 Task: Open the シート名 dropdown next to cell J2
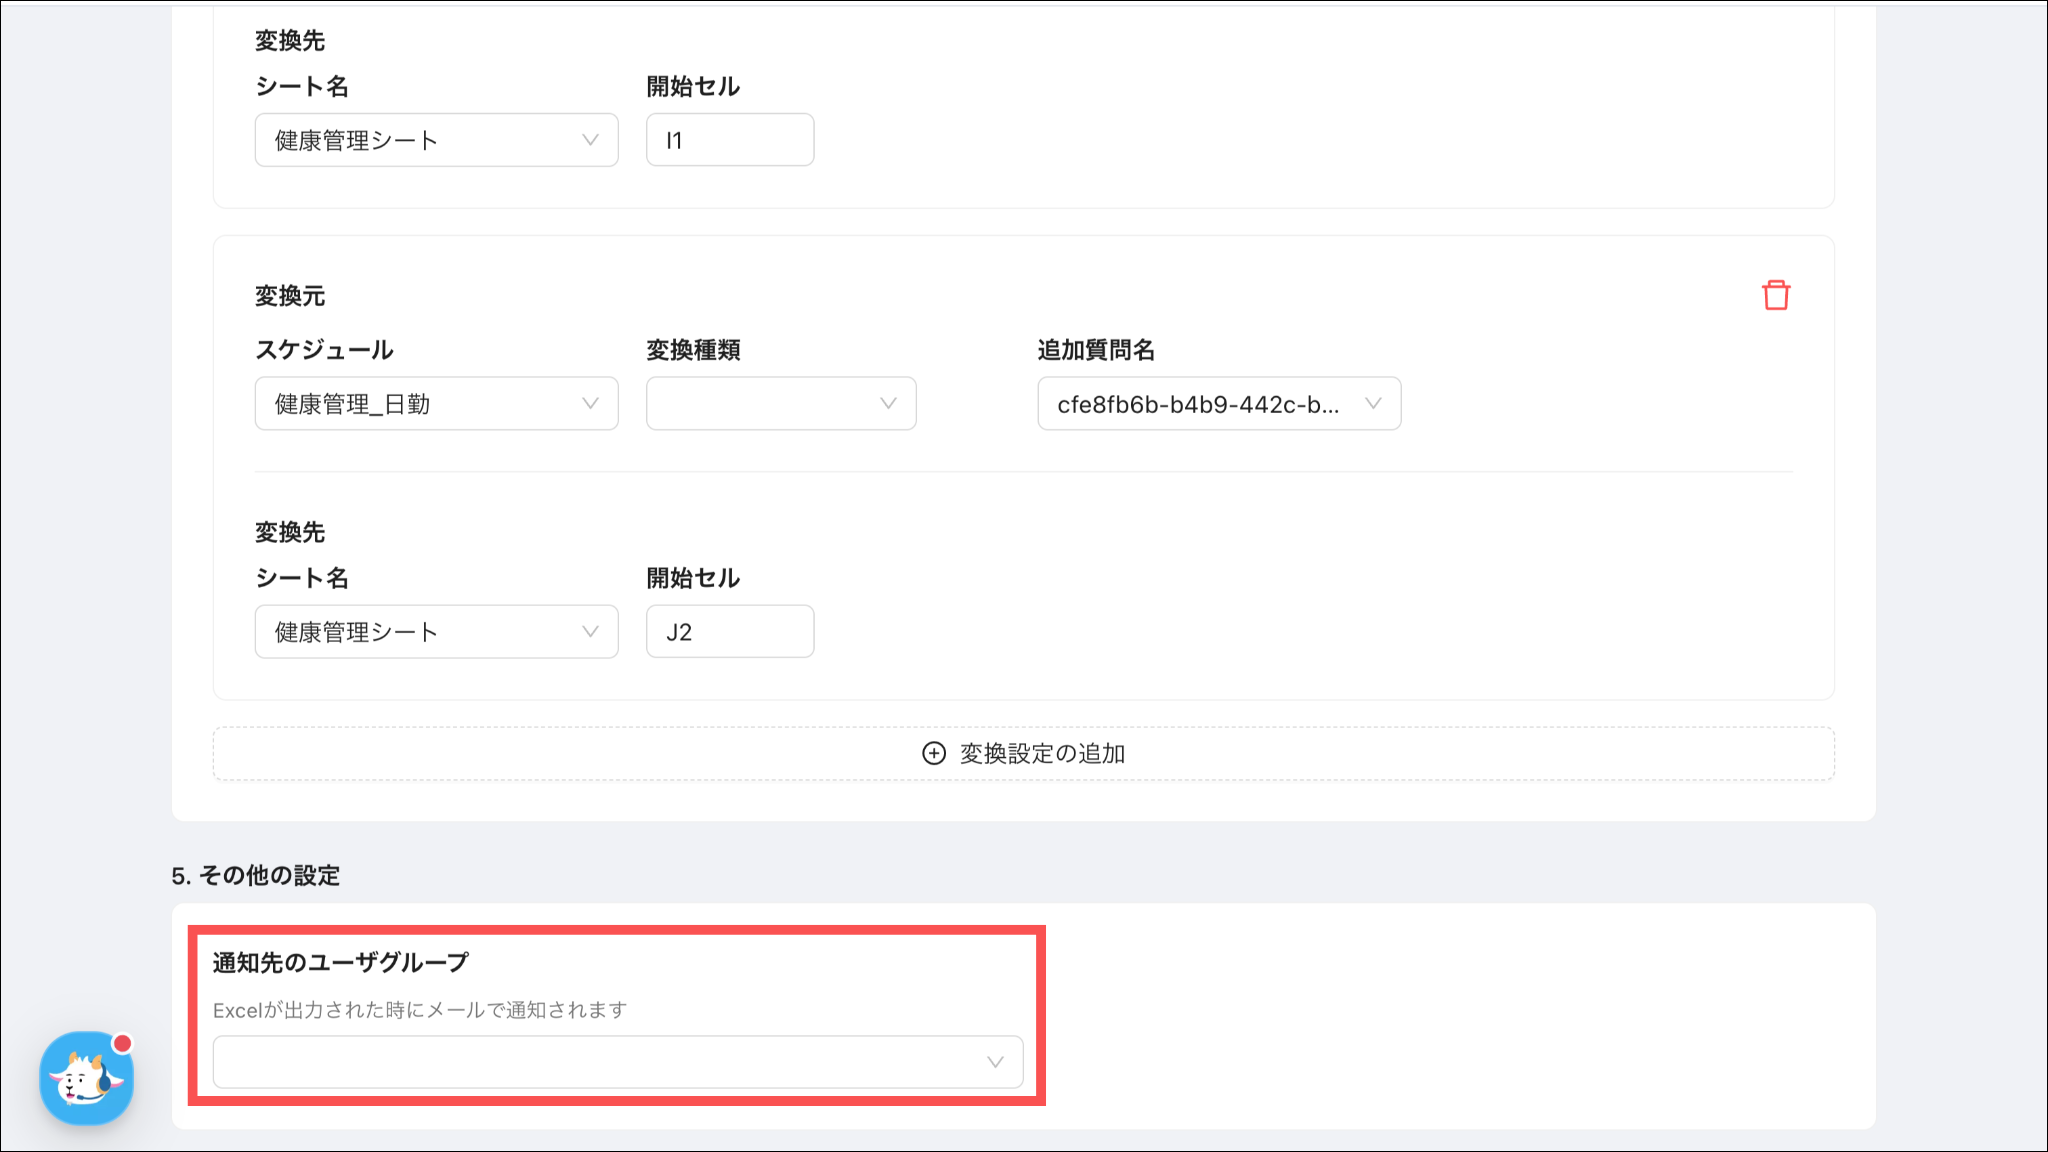coord(436,631)
